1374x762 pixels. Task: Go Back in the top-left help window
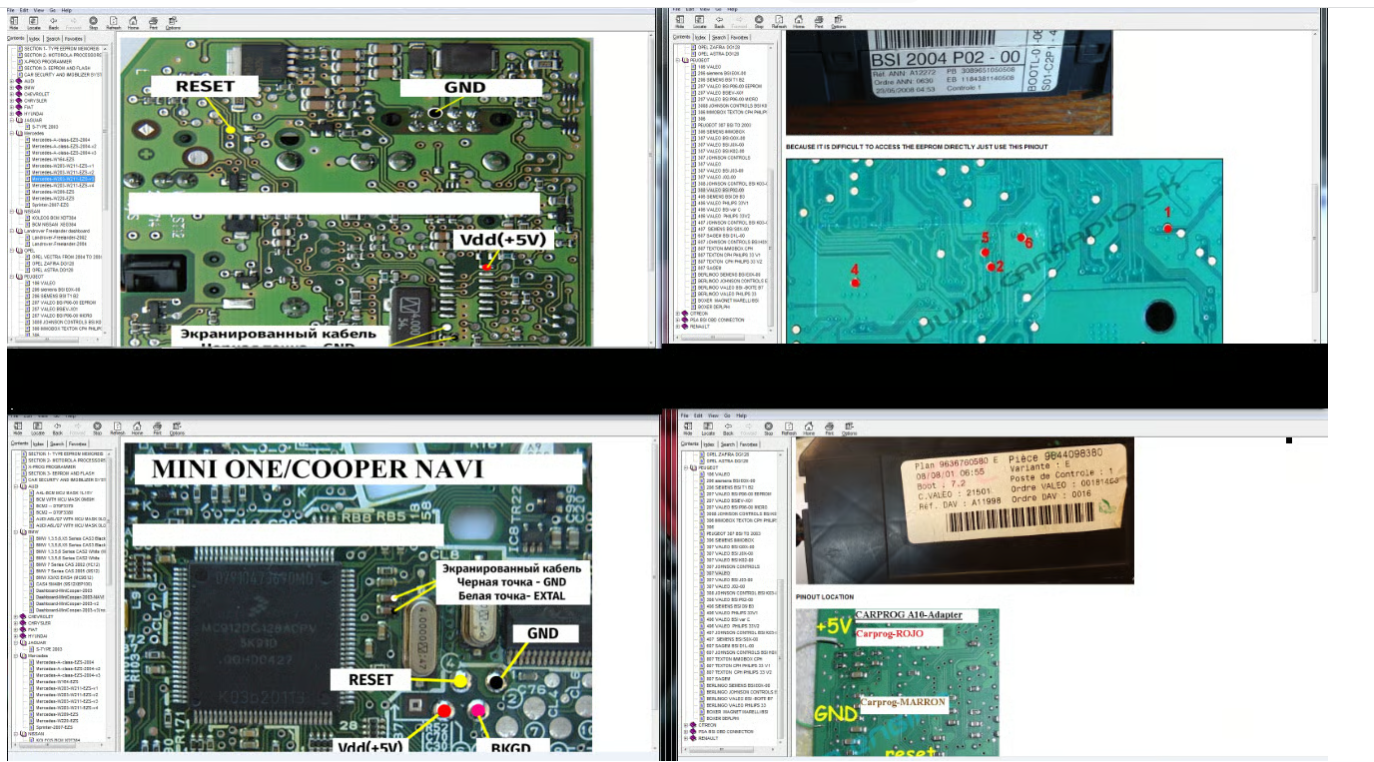click(x=53, y=22)
